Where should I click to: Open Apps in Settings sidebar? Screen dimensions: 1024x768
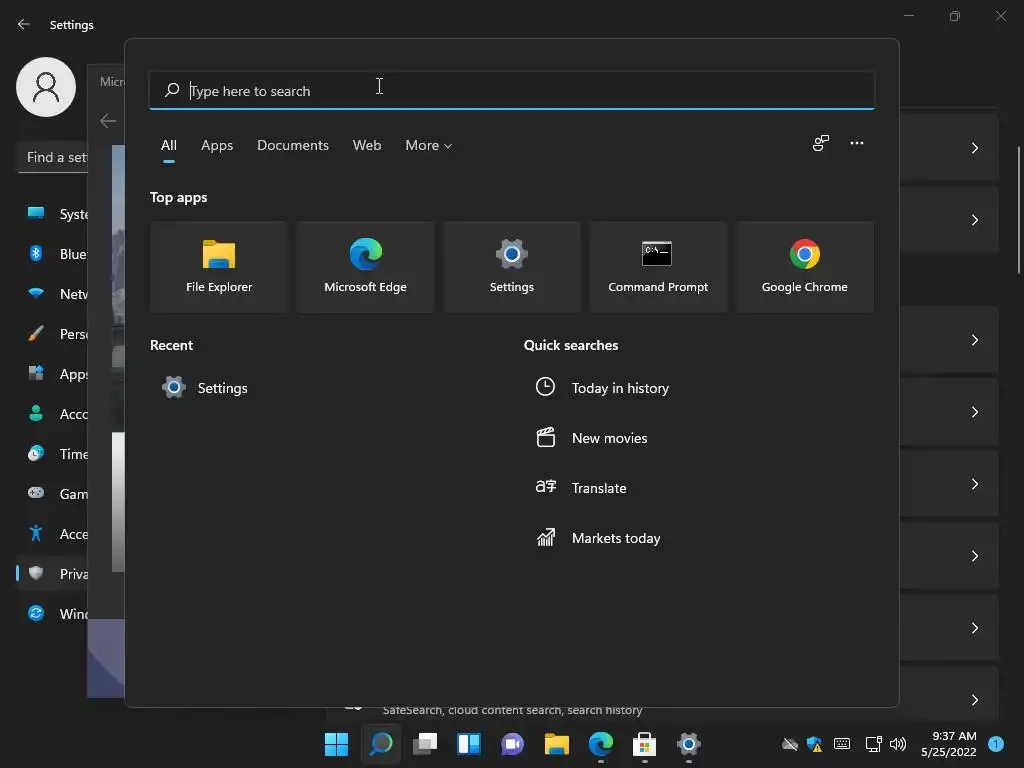(x=52, y=374)
